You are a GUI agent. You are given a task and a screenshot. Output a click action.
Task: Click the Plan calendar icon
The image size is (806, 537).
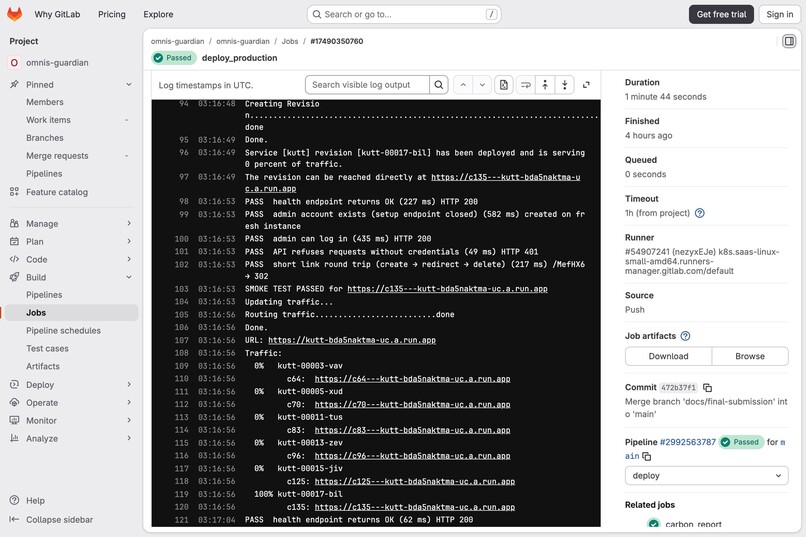[14, 241]
